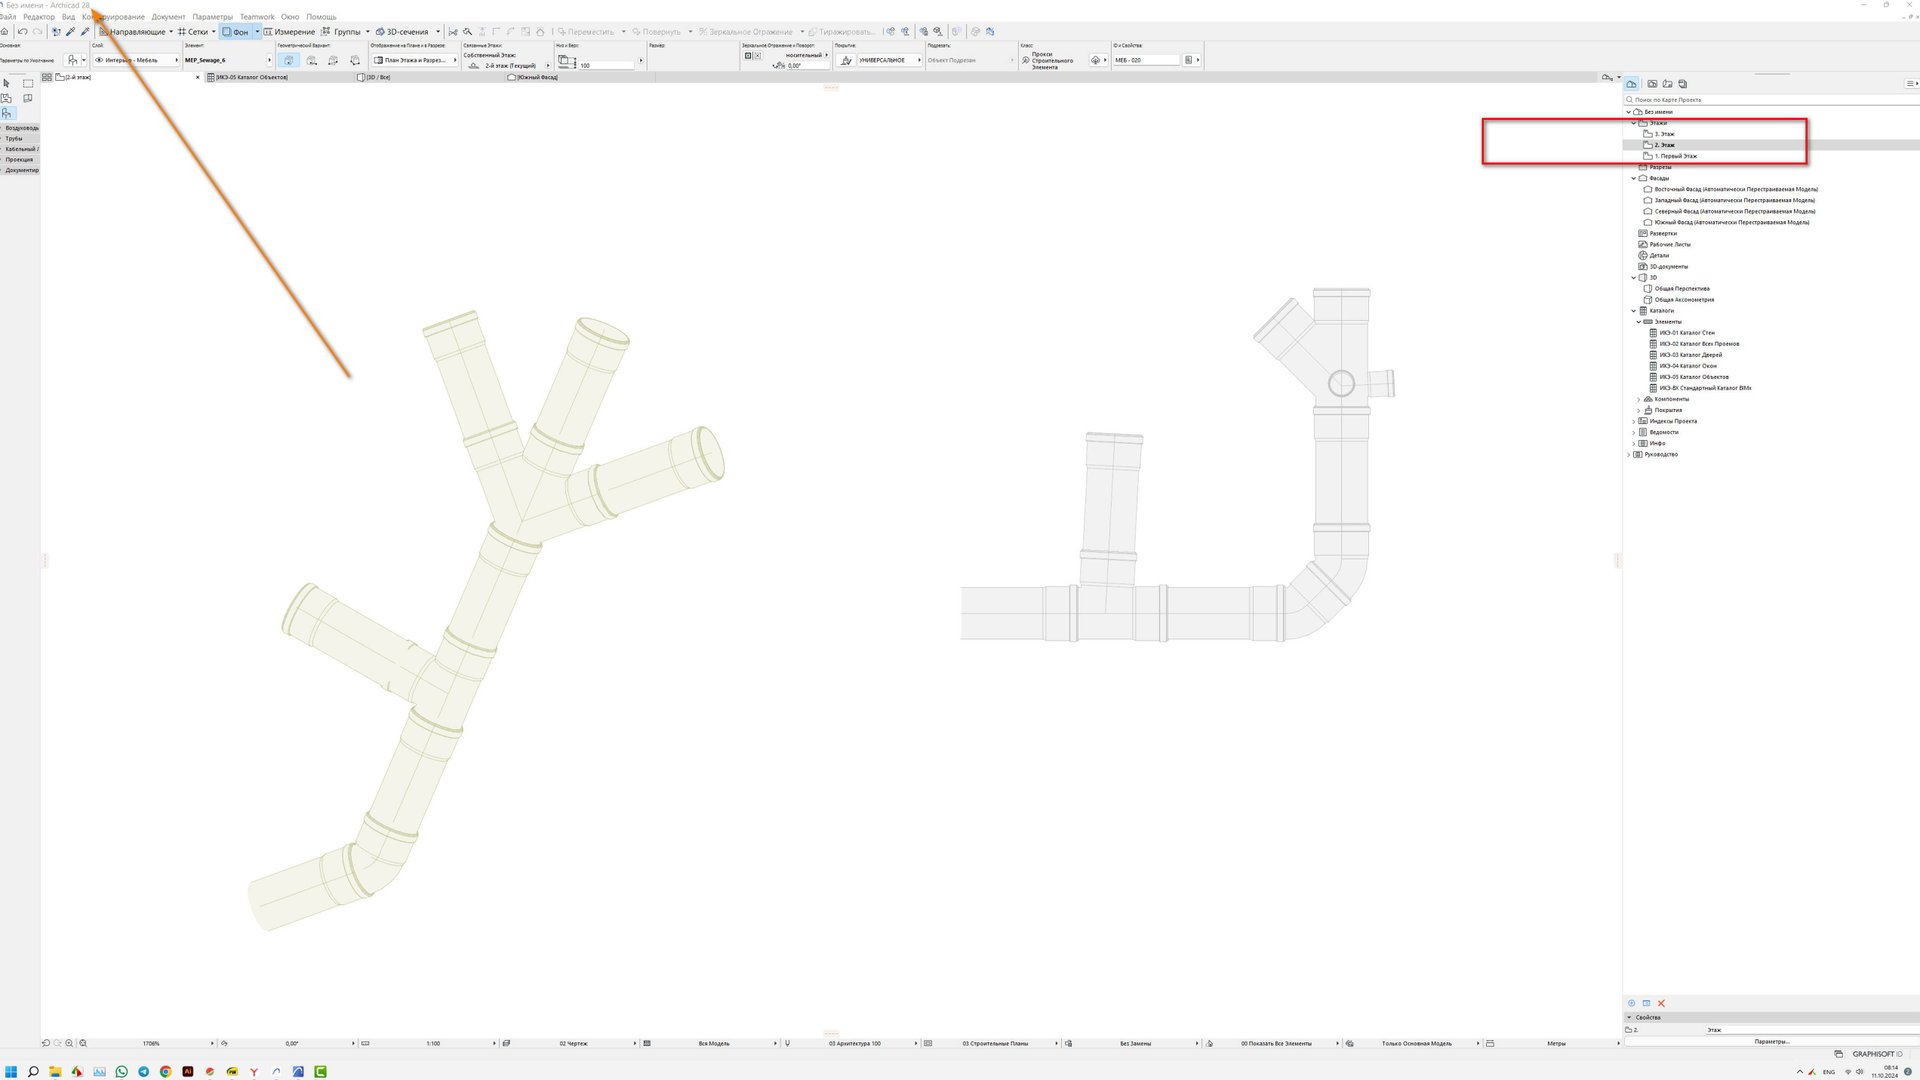Click the Project Map house icon

pyautogui.click(x=1632, y=84)
